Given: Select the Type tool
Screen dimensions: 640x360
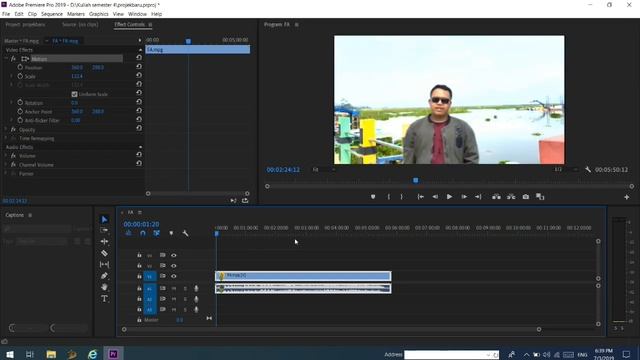Looking at the screenshot, I should 104,299.
